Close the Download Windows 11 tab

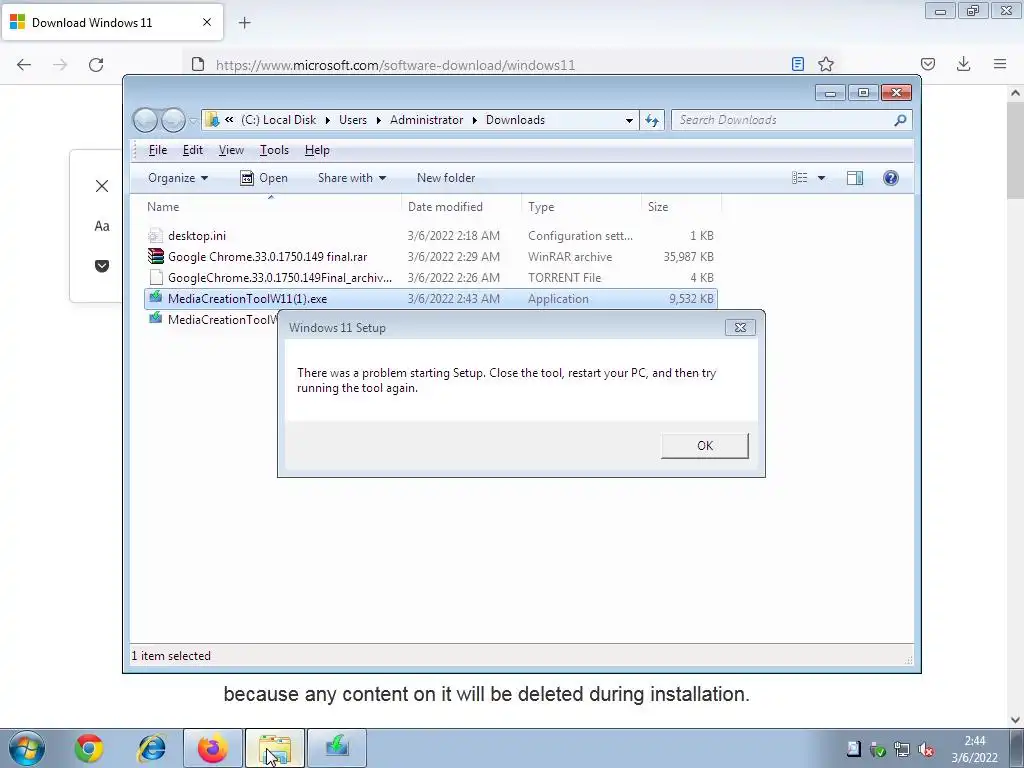pyautogui.click(x=207, y=22)
